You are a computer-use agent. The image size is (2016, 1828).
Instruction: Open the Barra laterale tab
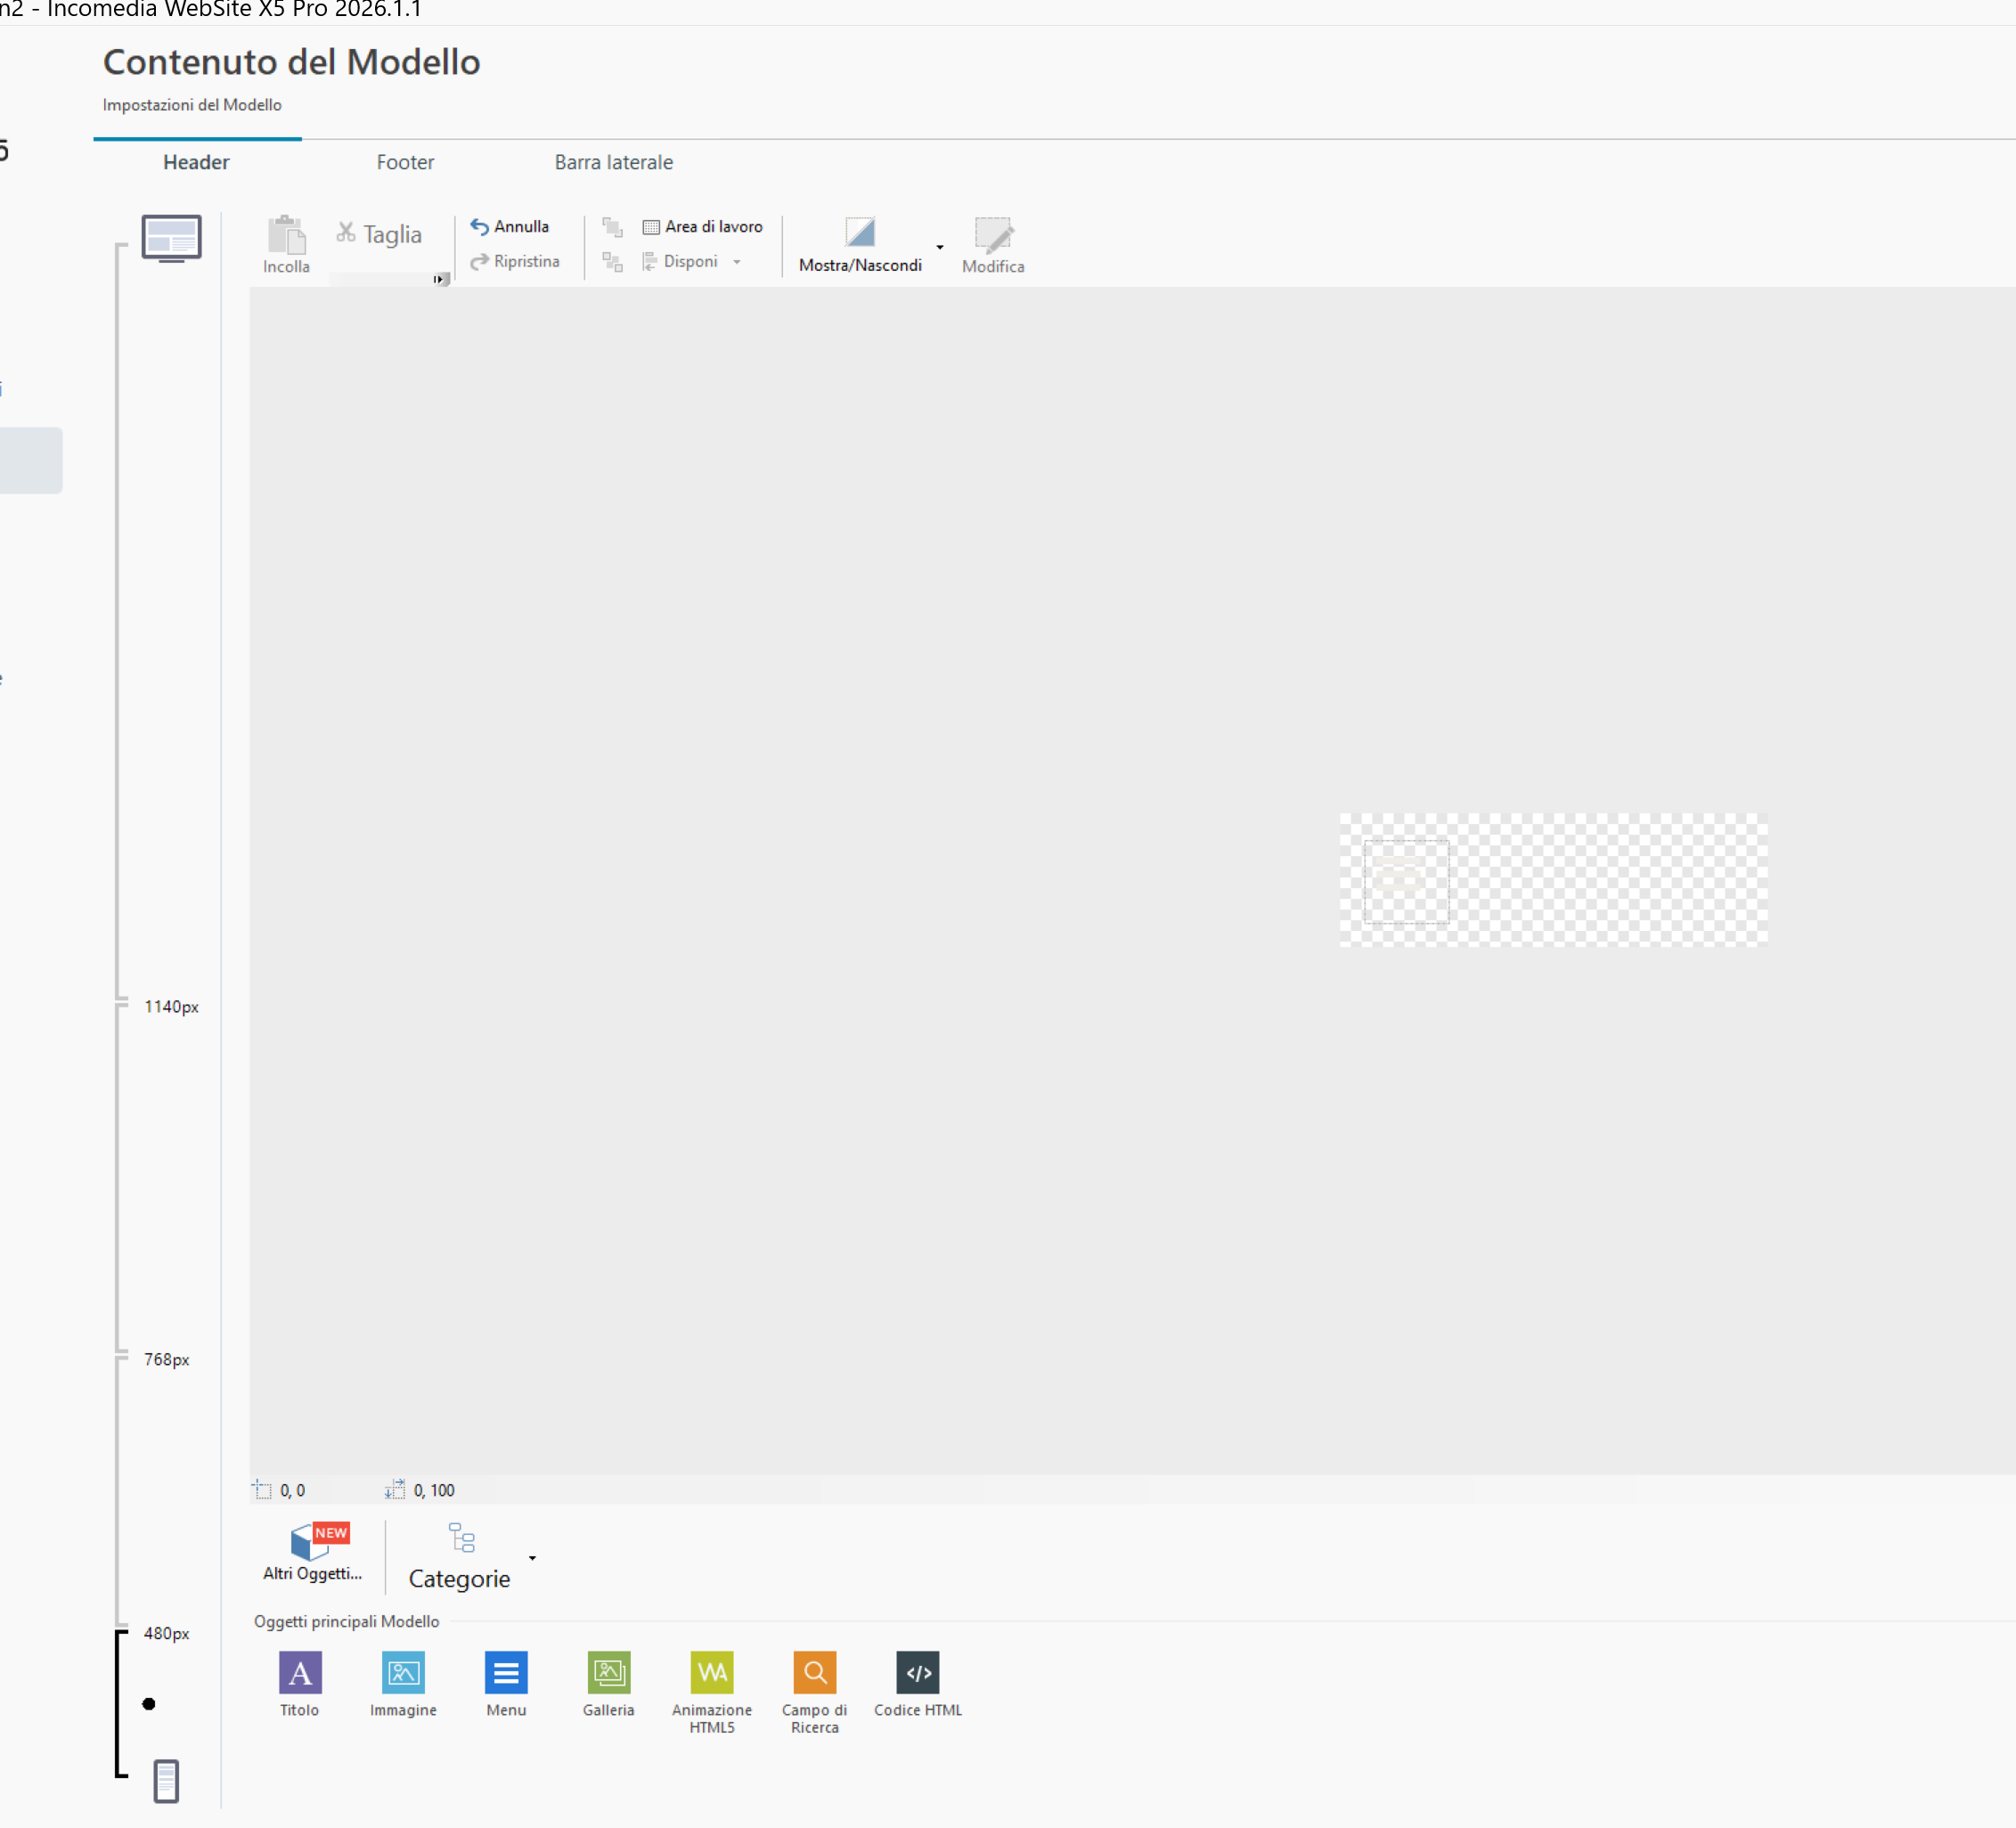tap(613, 162)
